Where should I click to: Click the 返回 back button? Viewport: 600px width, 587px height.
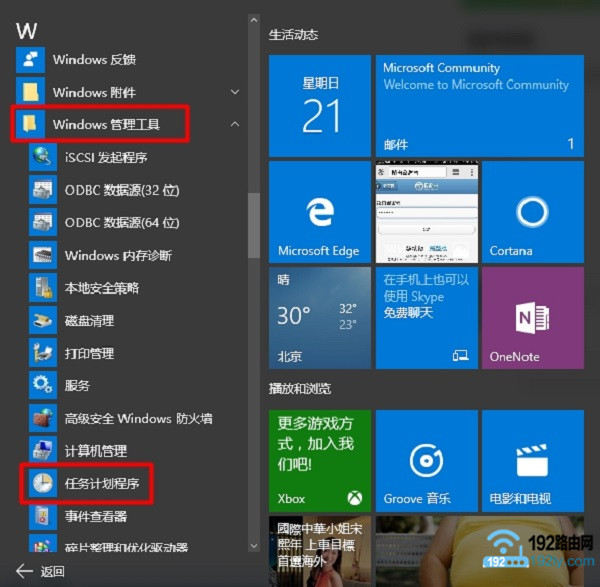(41, 571)
